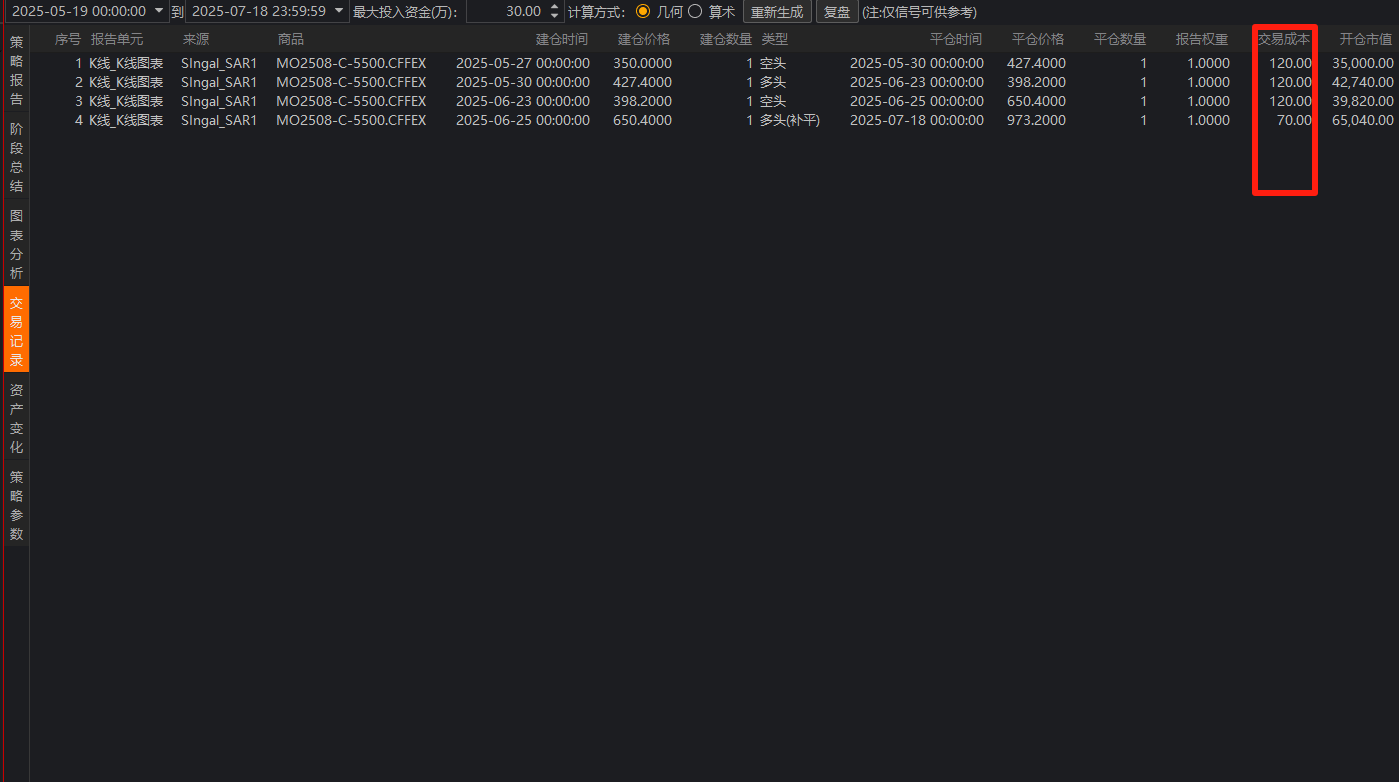Switch to the 阶段总结 side tab
Screen dimensions: 1399x782
[x=17, y=158]
